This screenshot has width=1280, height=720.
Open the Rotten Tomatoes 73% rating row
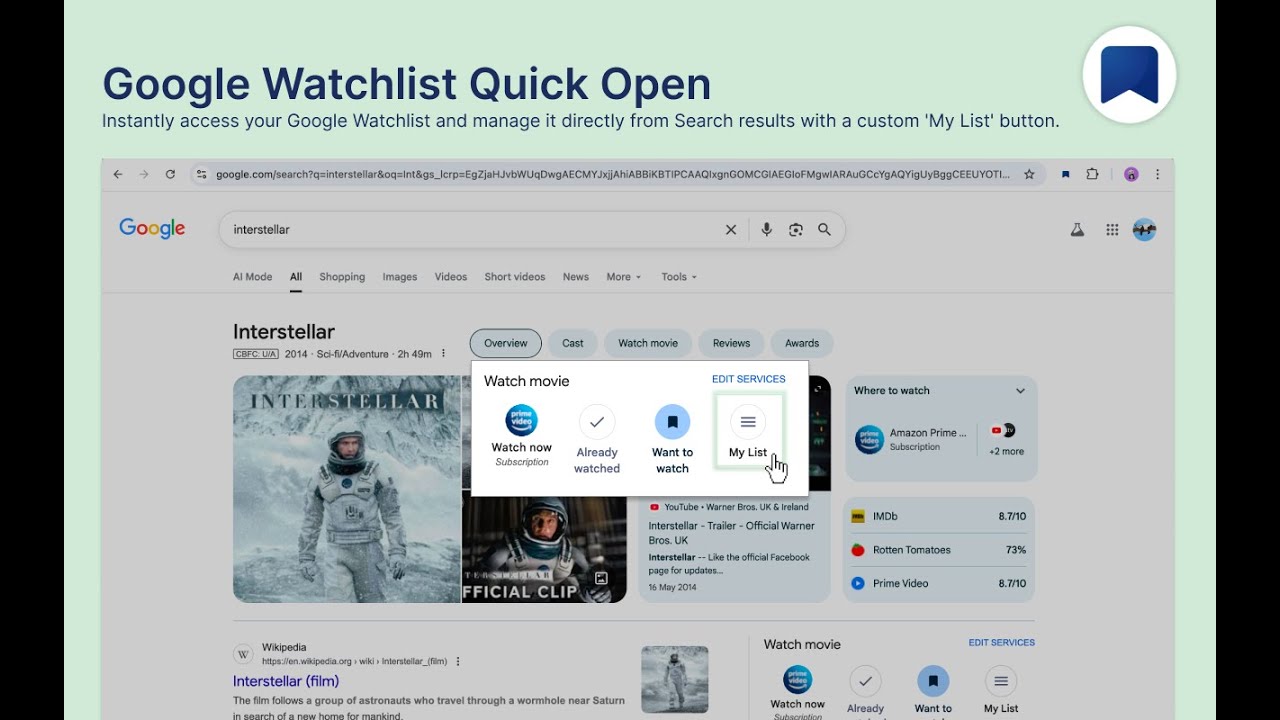940,550
